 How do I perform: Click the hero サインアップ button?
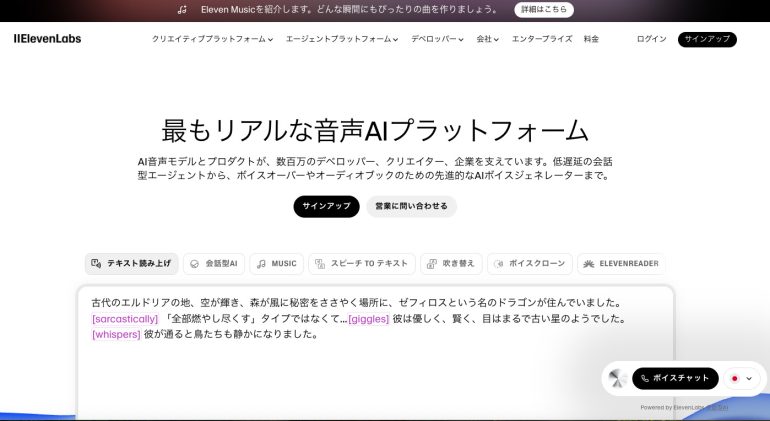pos(327,206)
